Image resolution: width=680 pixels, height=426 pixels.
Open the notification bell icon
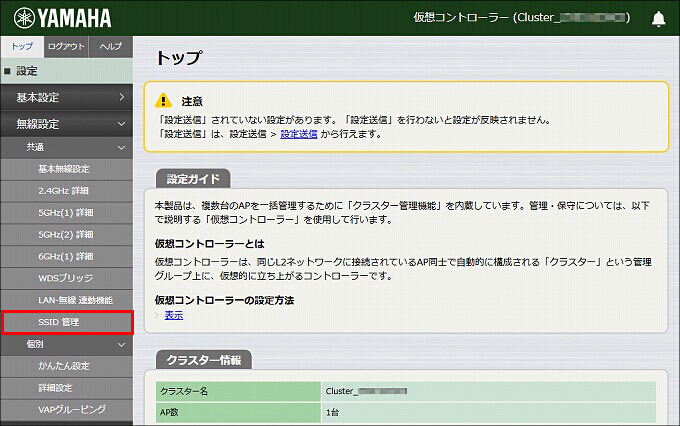pyautogui.click(x=658, y=19)
